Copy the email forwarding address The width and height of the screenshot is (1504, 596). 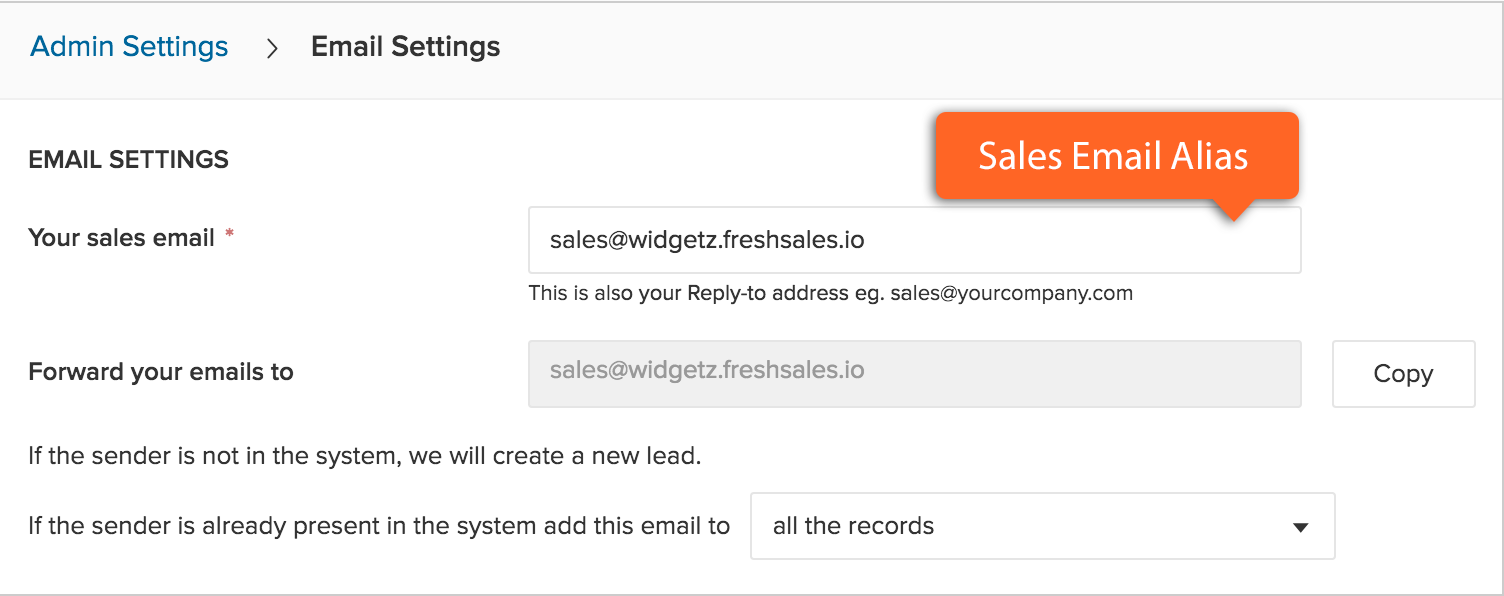[1402, 373]
